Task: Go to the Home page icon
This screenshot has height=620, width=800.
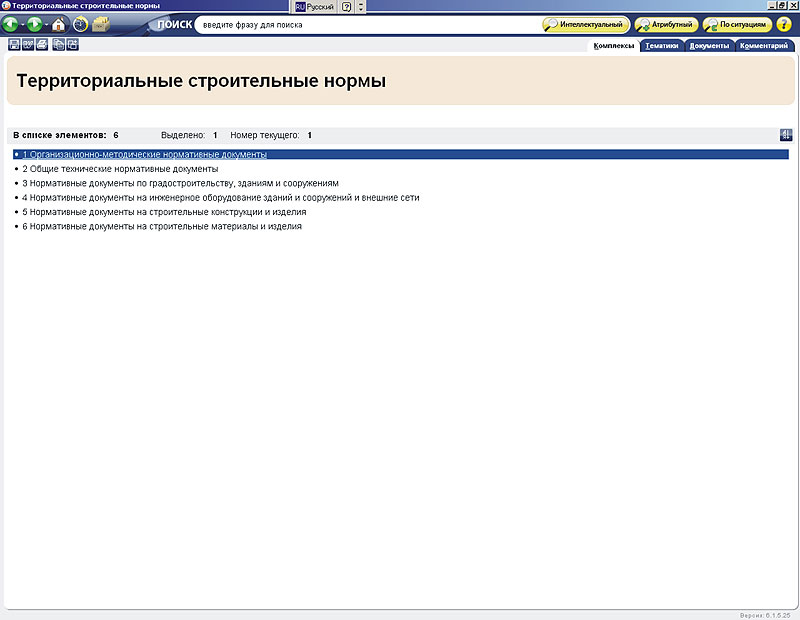Action: tap(59, 24)
